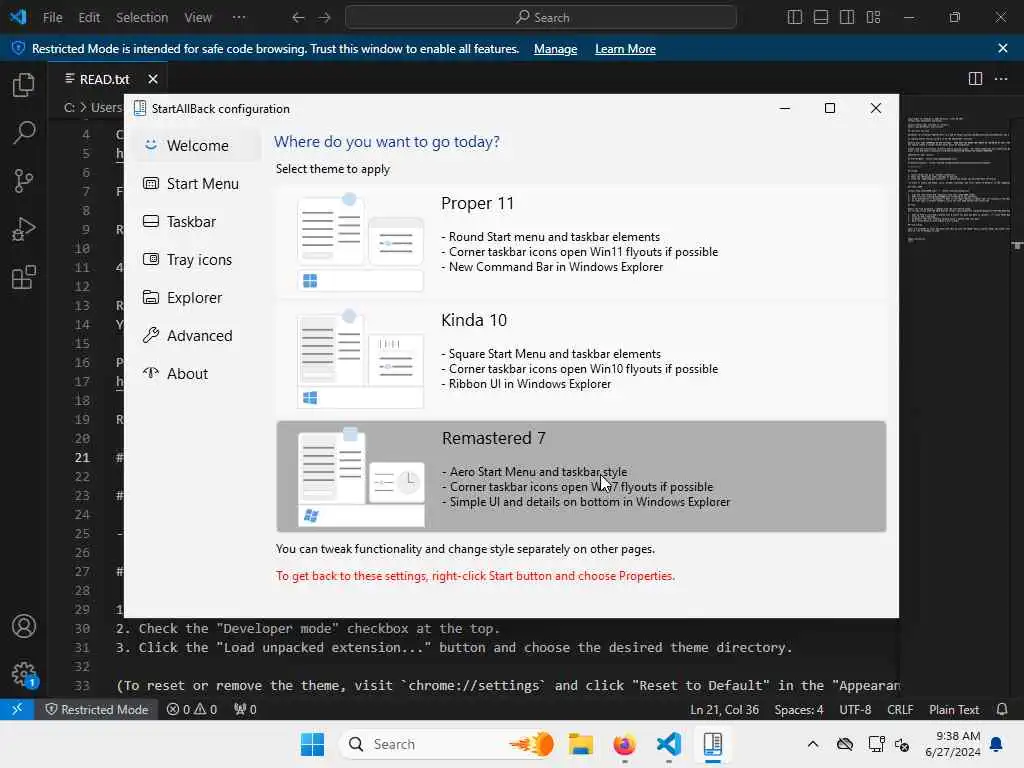Open Source Control view in VS Code
Screen dimensions: 1024x768
(x=24, y=181)
